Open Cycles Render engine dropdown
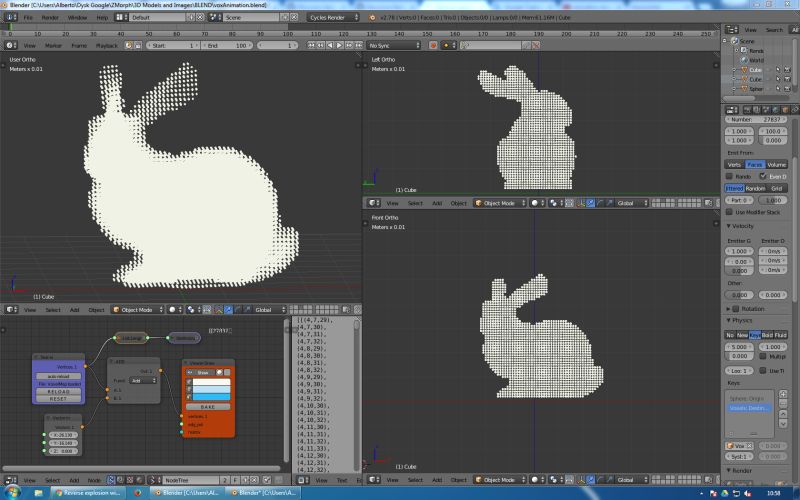800x500 pixels. coord(333,17)
